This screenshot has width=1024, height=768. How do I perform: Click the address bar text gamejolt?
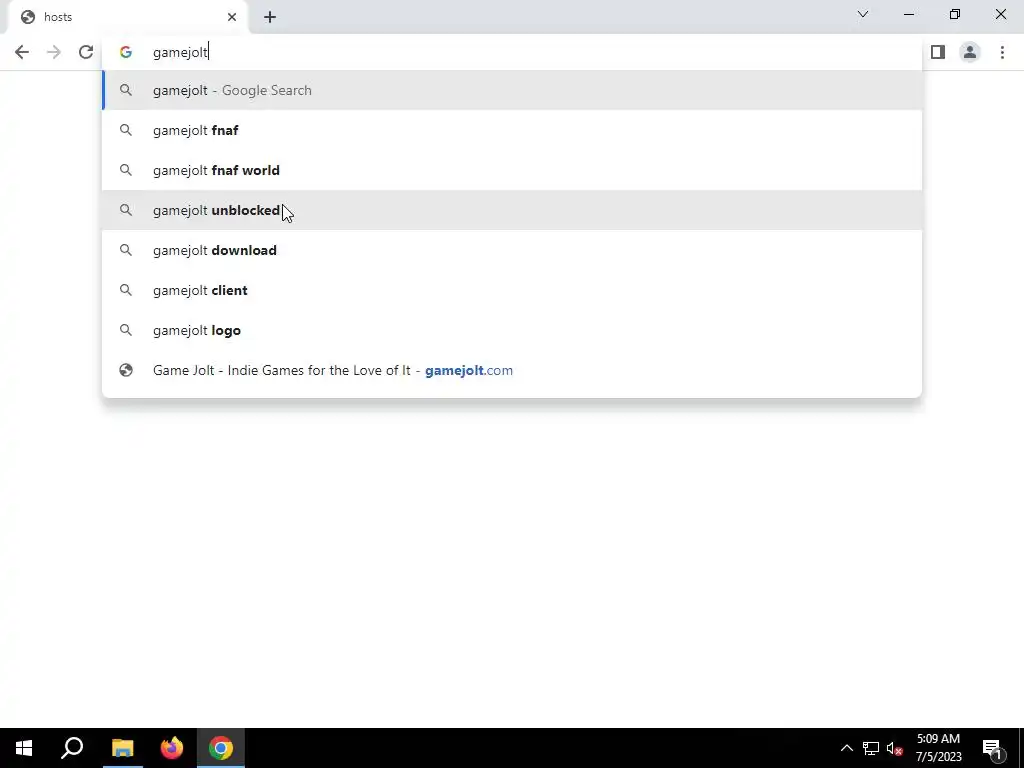180,52
